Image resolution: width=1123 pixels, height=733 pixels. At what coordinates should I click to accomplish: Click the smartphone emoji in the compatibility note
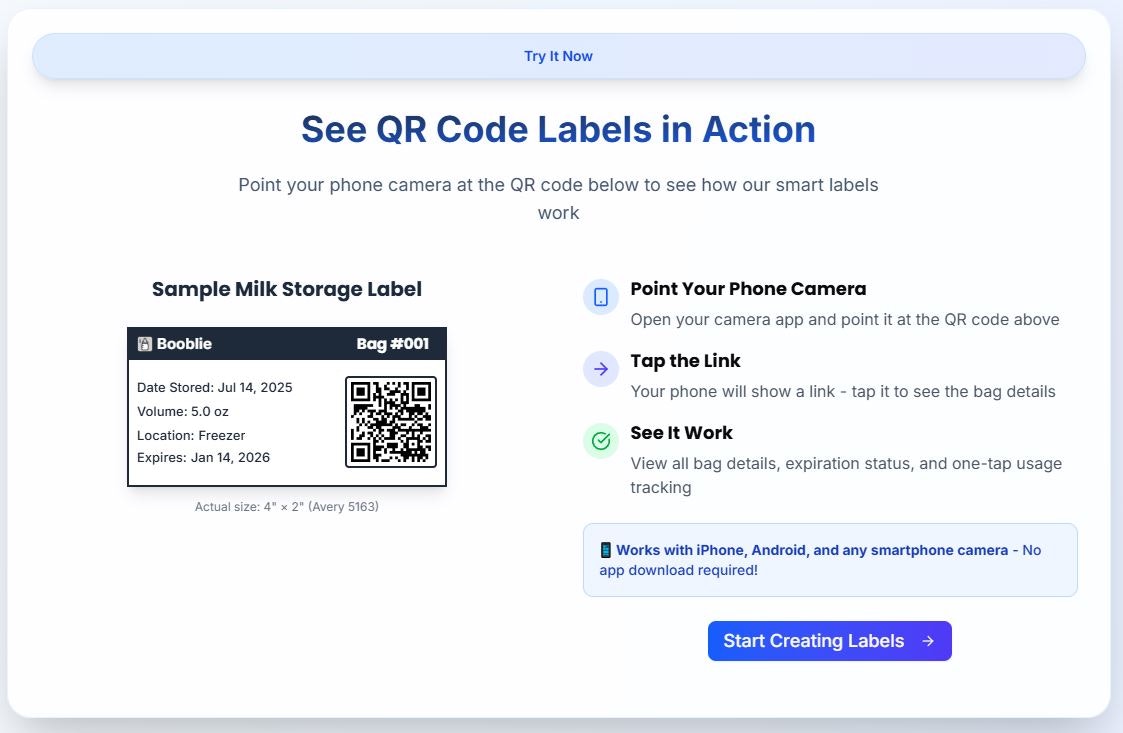(606, 550)
